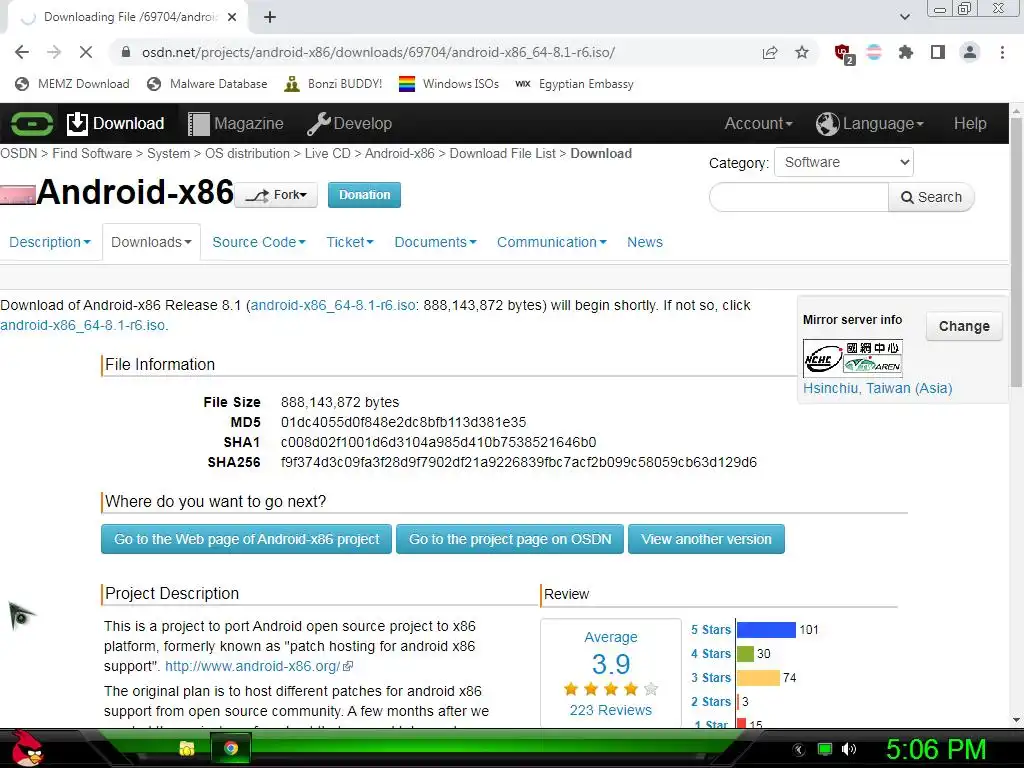Expand the Account menu
The height and width of the screenshot is (768, 1024).
pyautogui.click(x=758, y=123)
